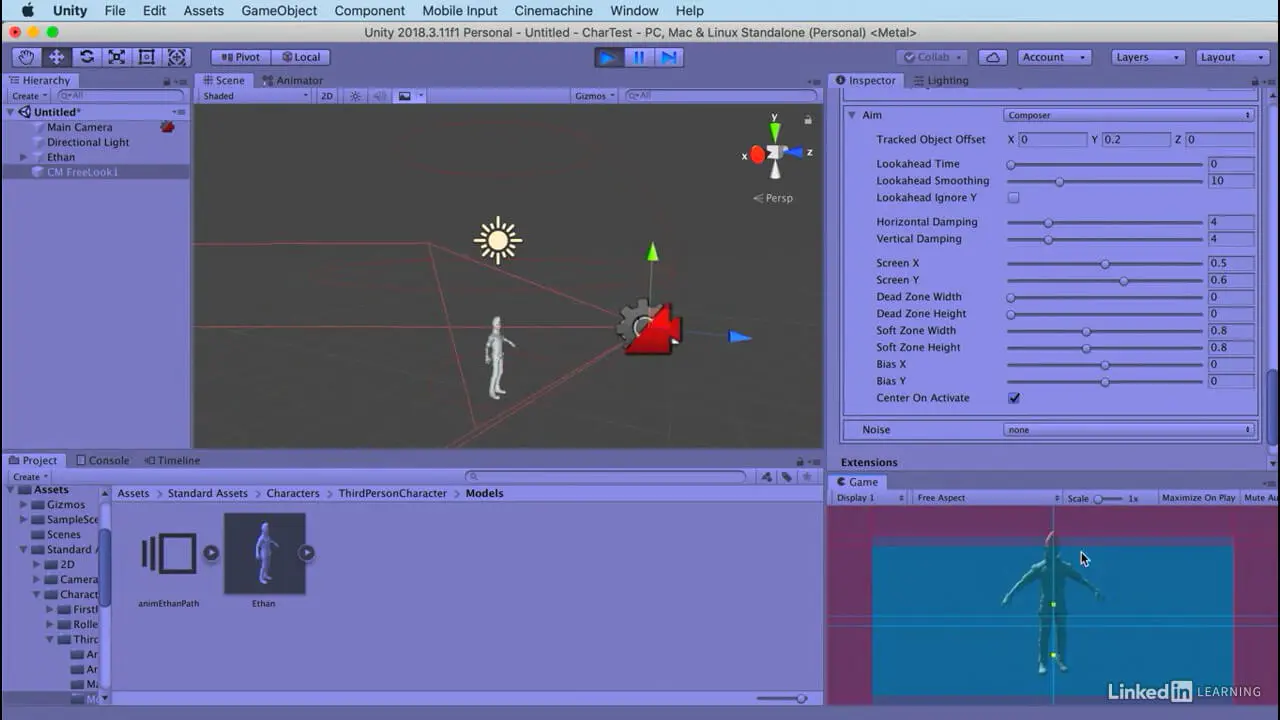Lock the Hierarchy panel

[x=167, y=81]
